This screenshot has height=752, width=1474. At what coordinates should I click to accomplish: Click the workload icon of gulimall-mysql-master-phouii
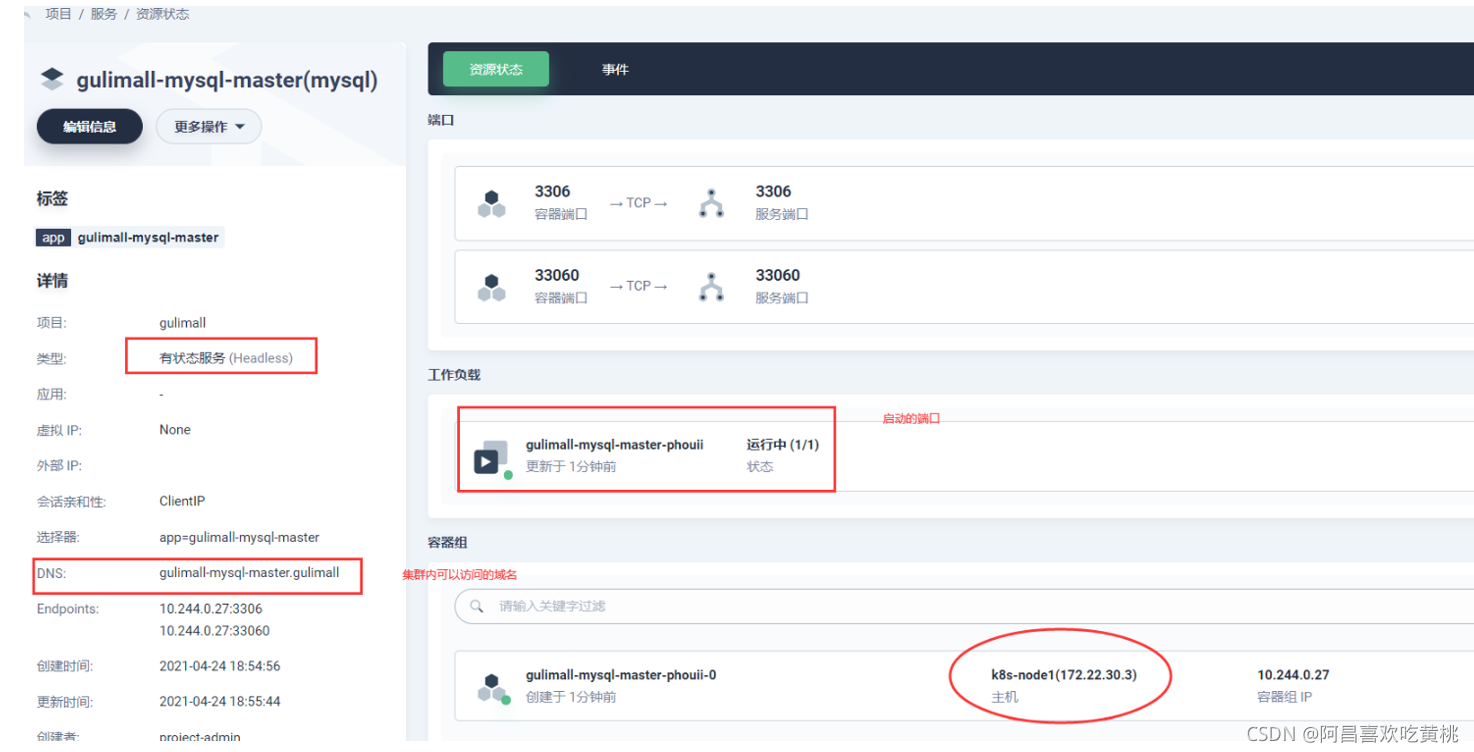(x=492, y=458)
